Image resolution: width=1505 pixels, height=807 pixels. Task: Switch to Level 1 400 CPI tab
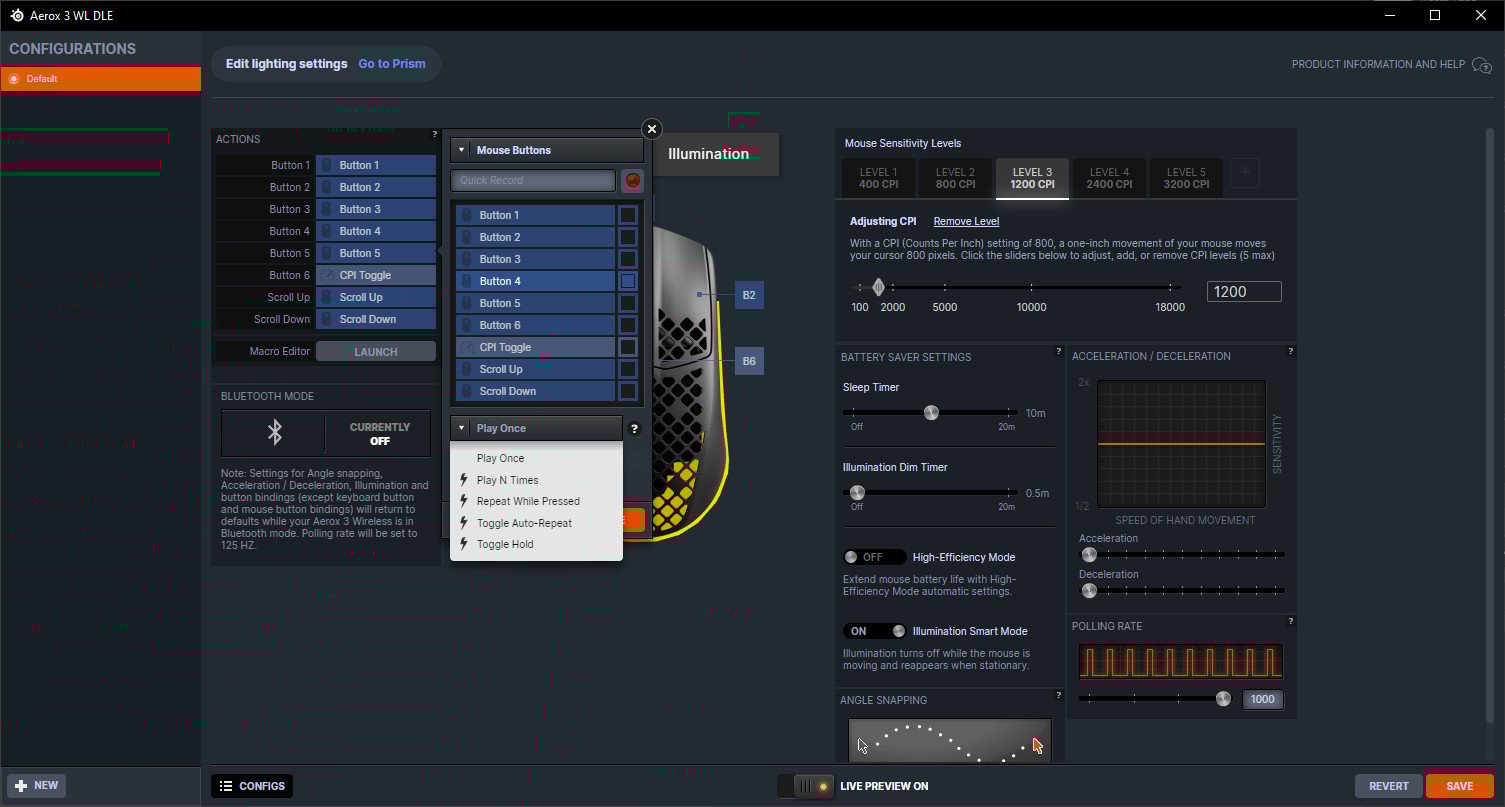(x=877, y=178)
